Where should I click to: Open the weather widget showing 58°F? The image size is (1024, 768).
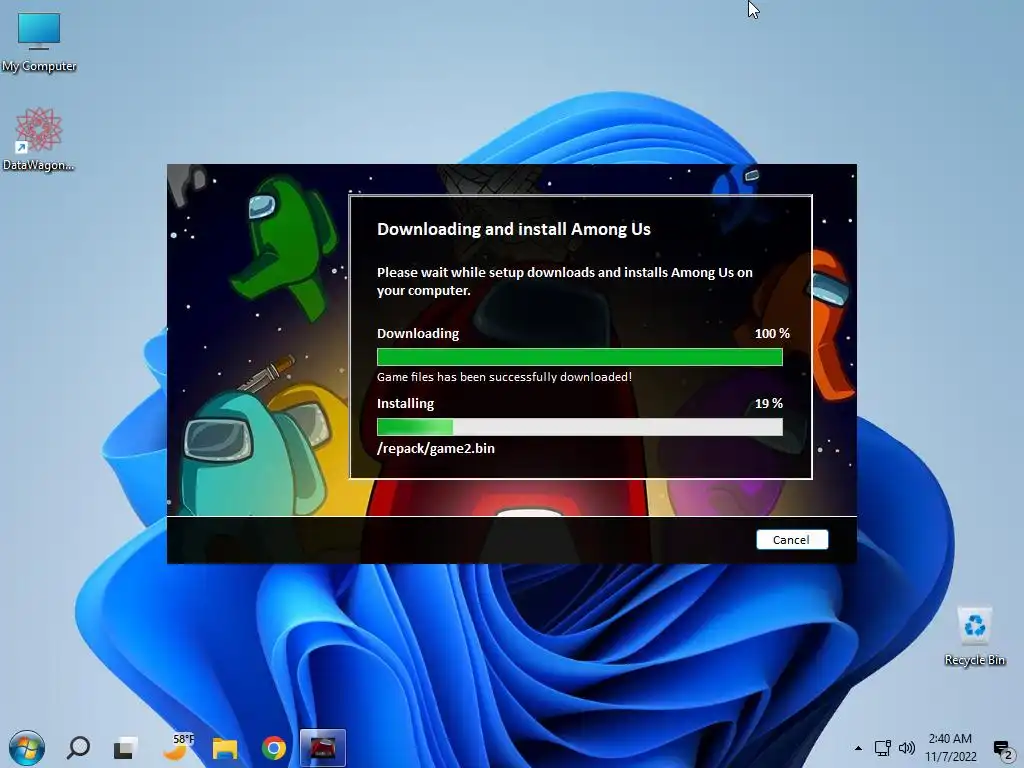coord(178,748)
